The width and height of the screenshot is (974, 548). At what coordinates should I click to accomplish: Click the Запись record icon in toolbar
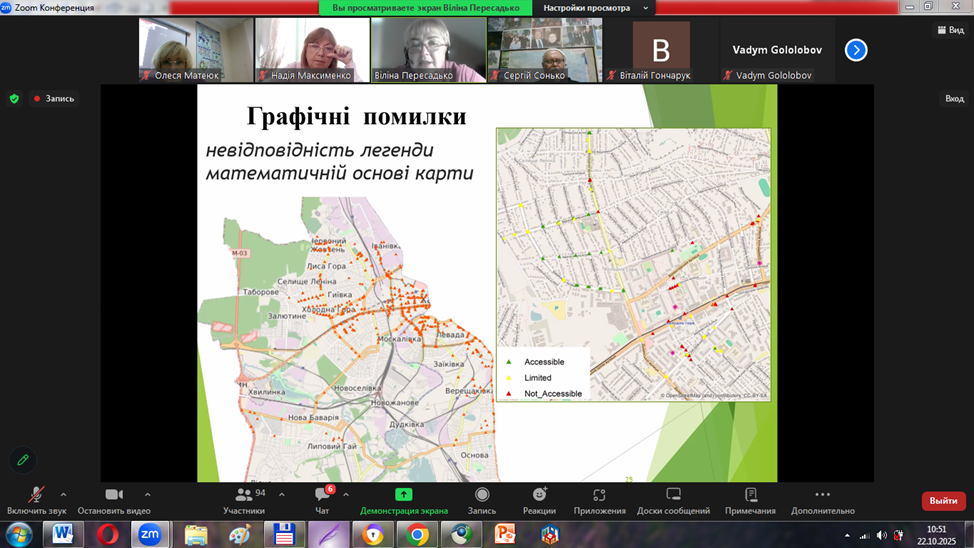[482, 496]
